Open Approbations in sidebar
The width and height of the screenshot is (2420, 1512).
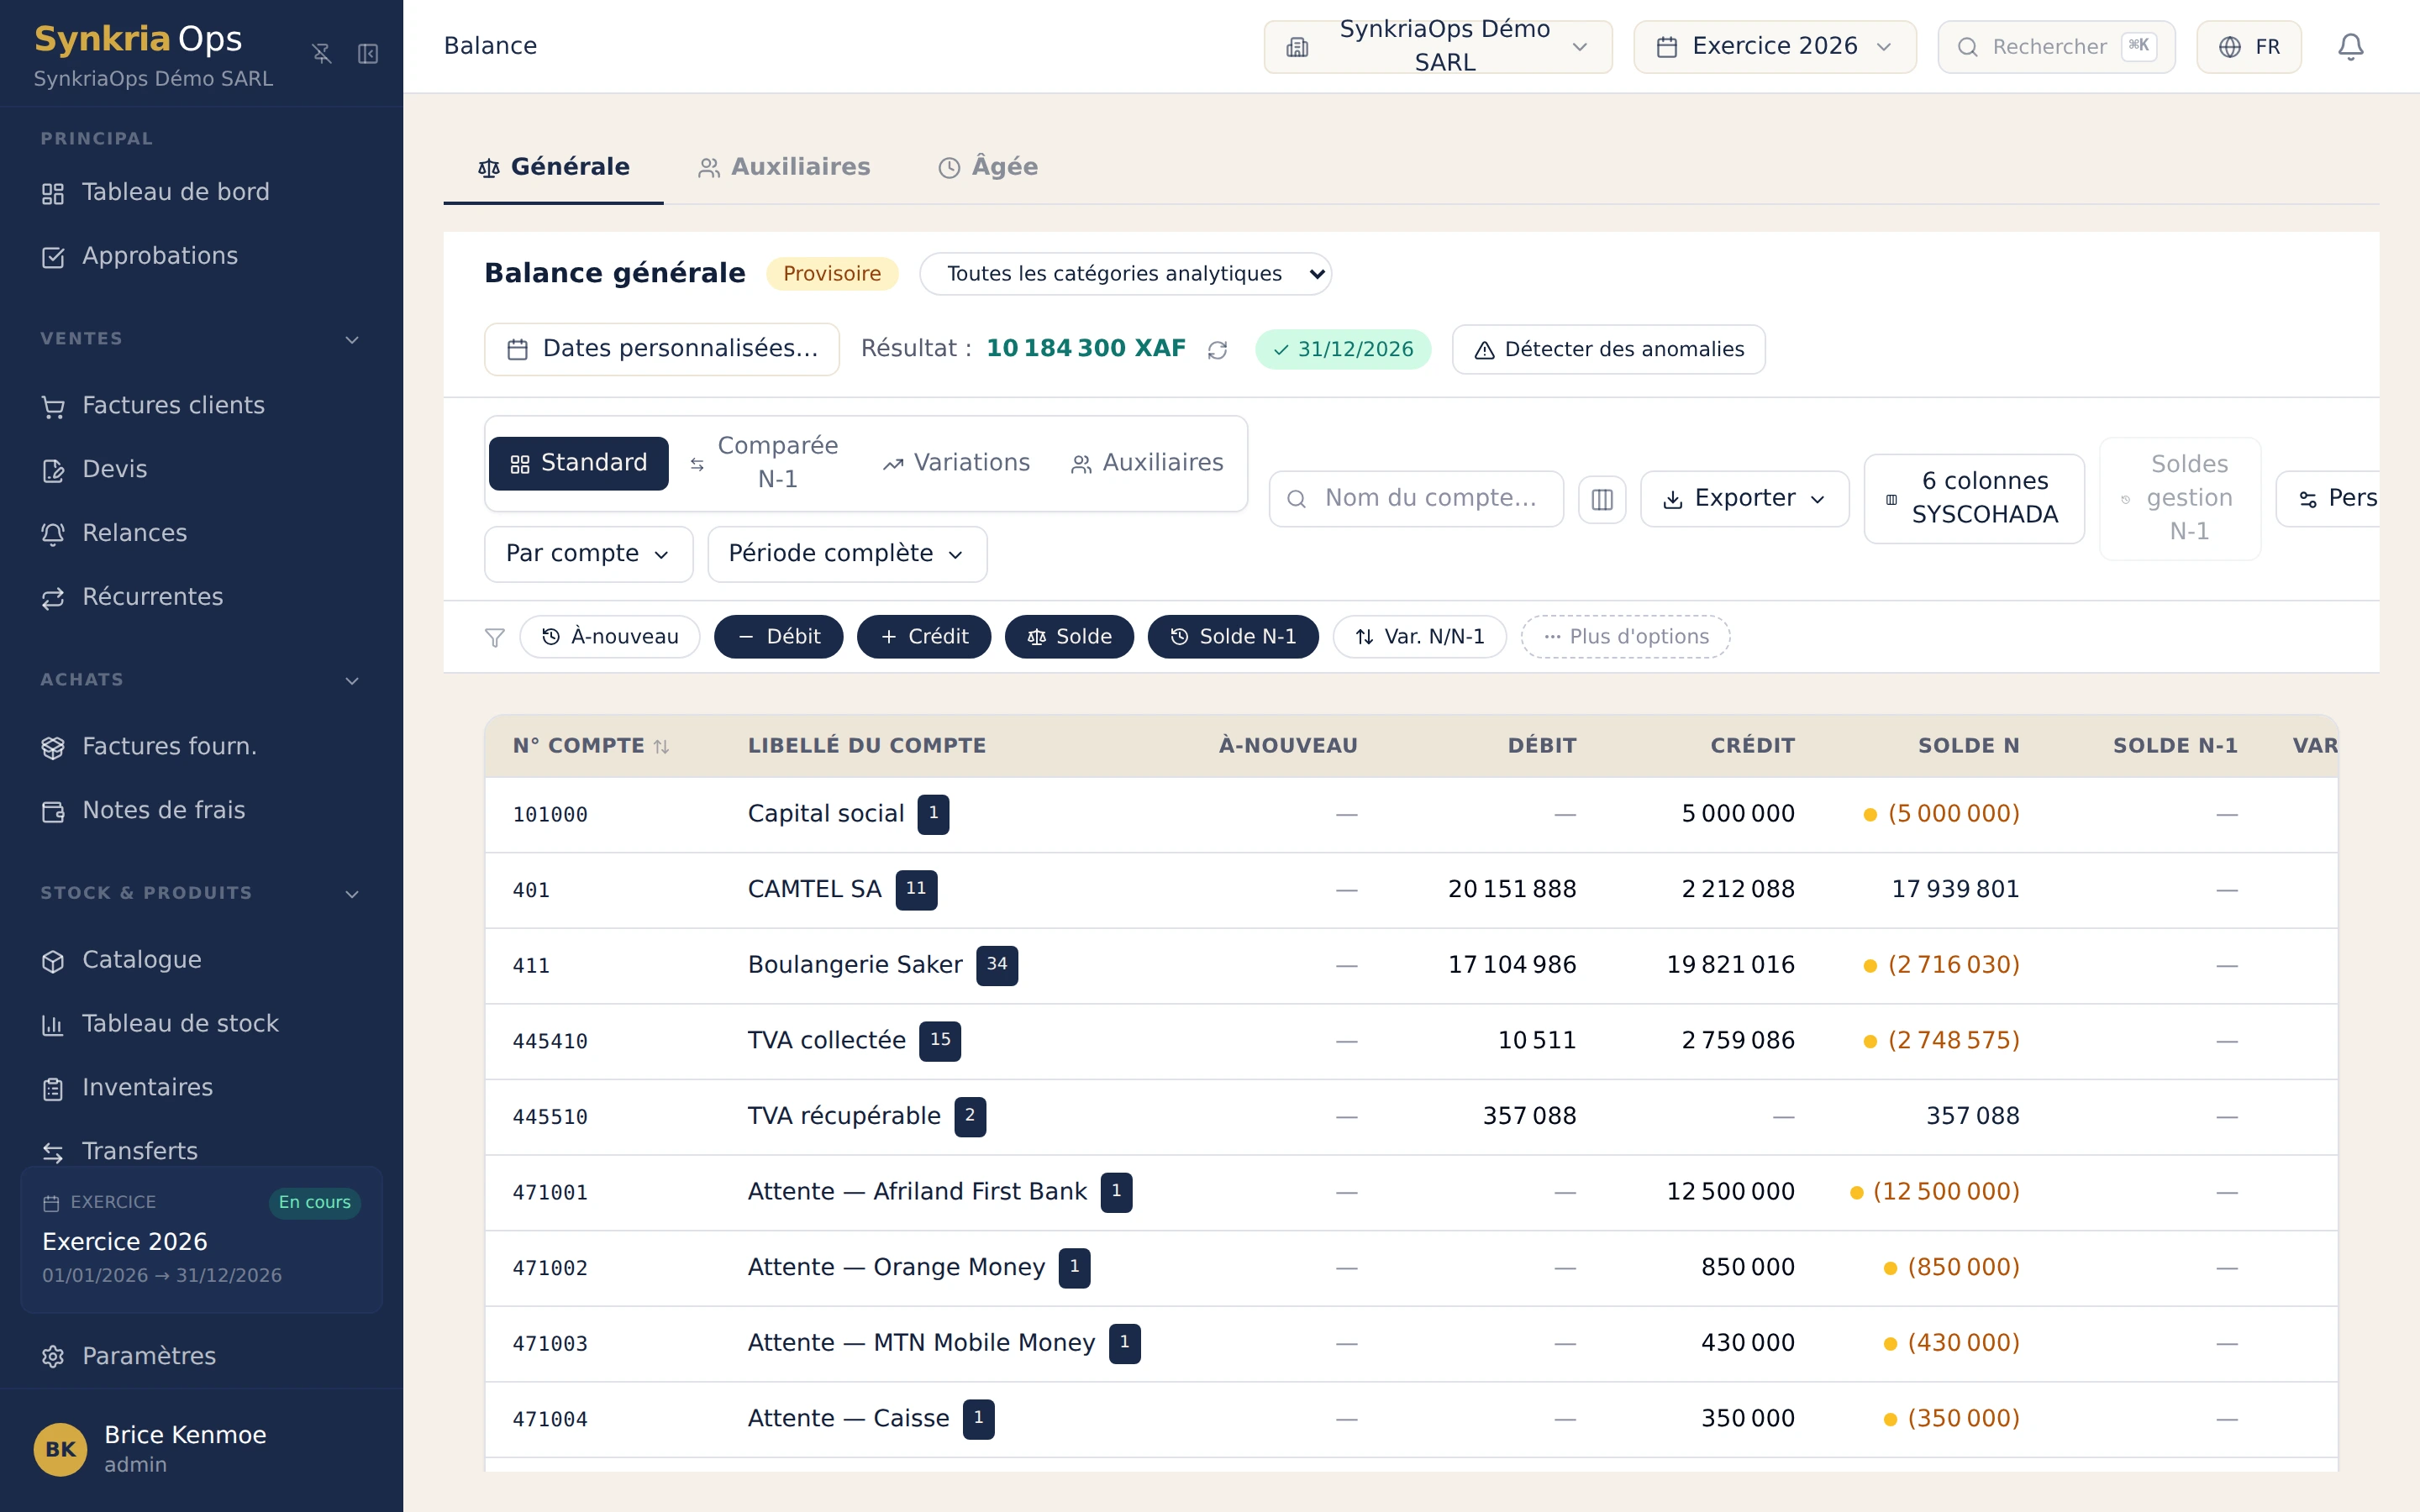click(200, 256)
